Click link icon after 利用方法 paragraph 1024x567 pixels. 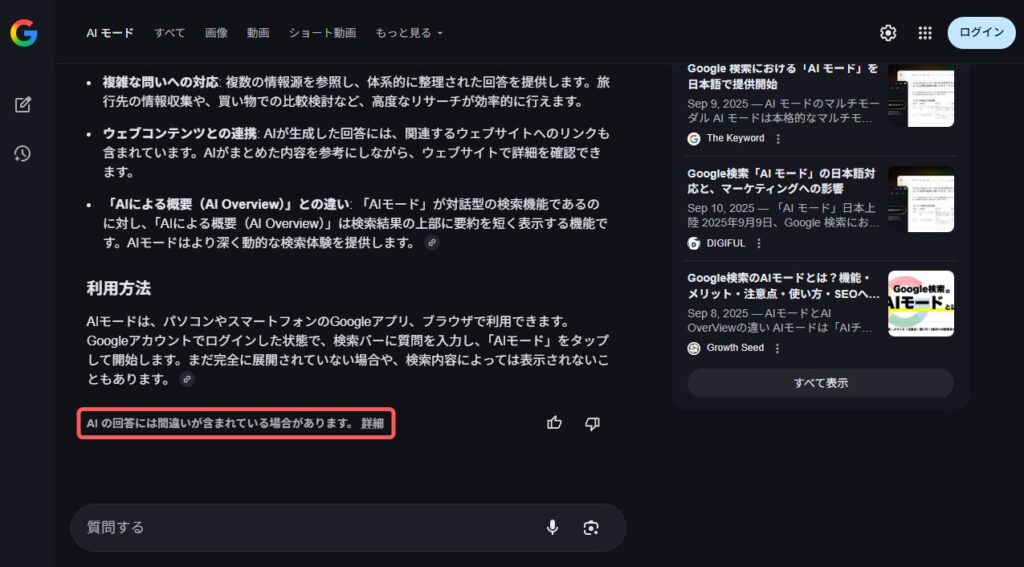[x=187, y=379]
